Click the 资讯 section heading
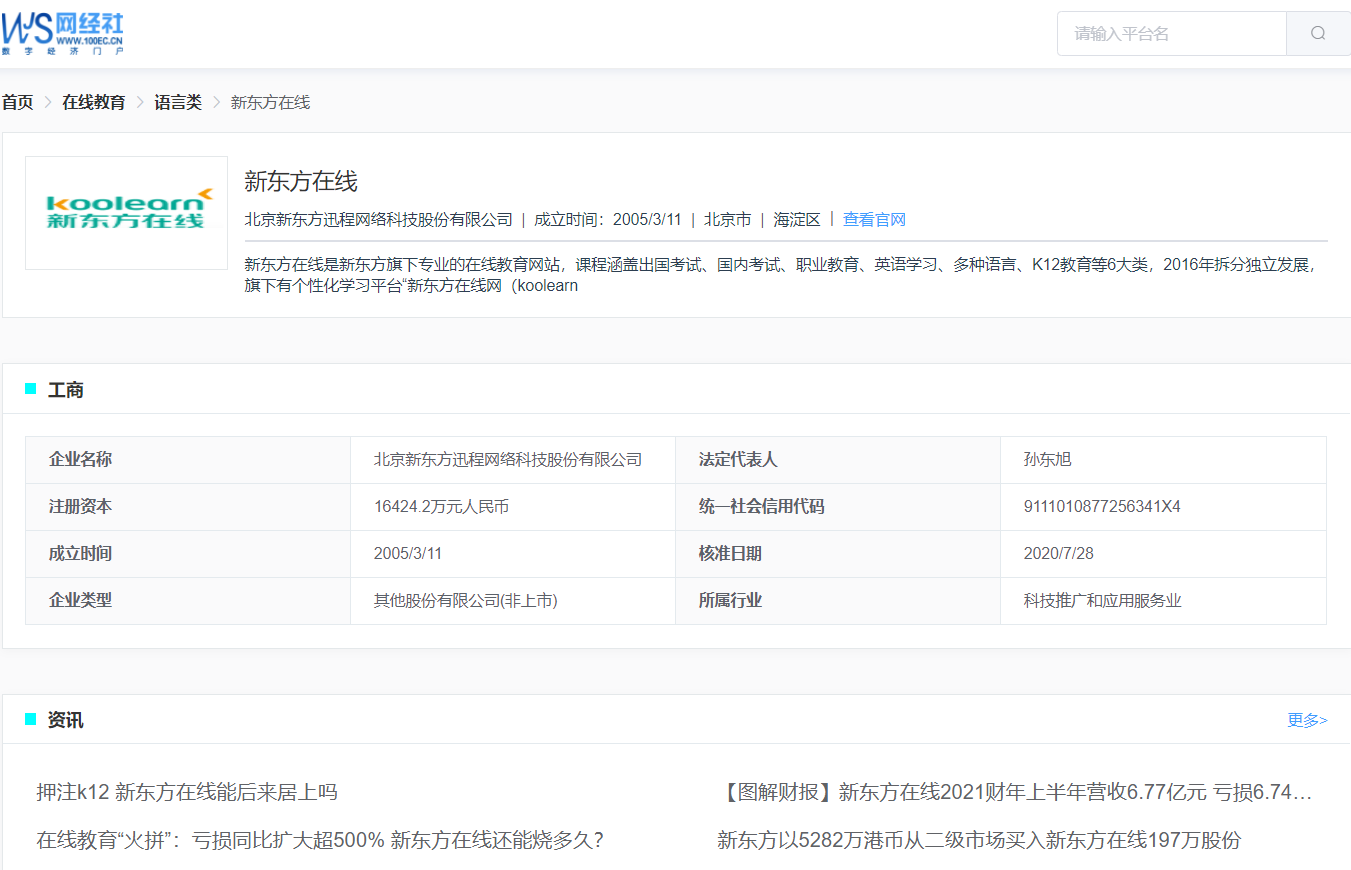 (x=66, y=720)
